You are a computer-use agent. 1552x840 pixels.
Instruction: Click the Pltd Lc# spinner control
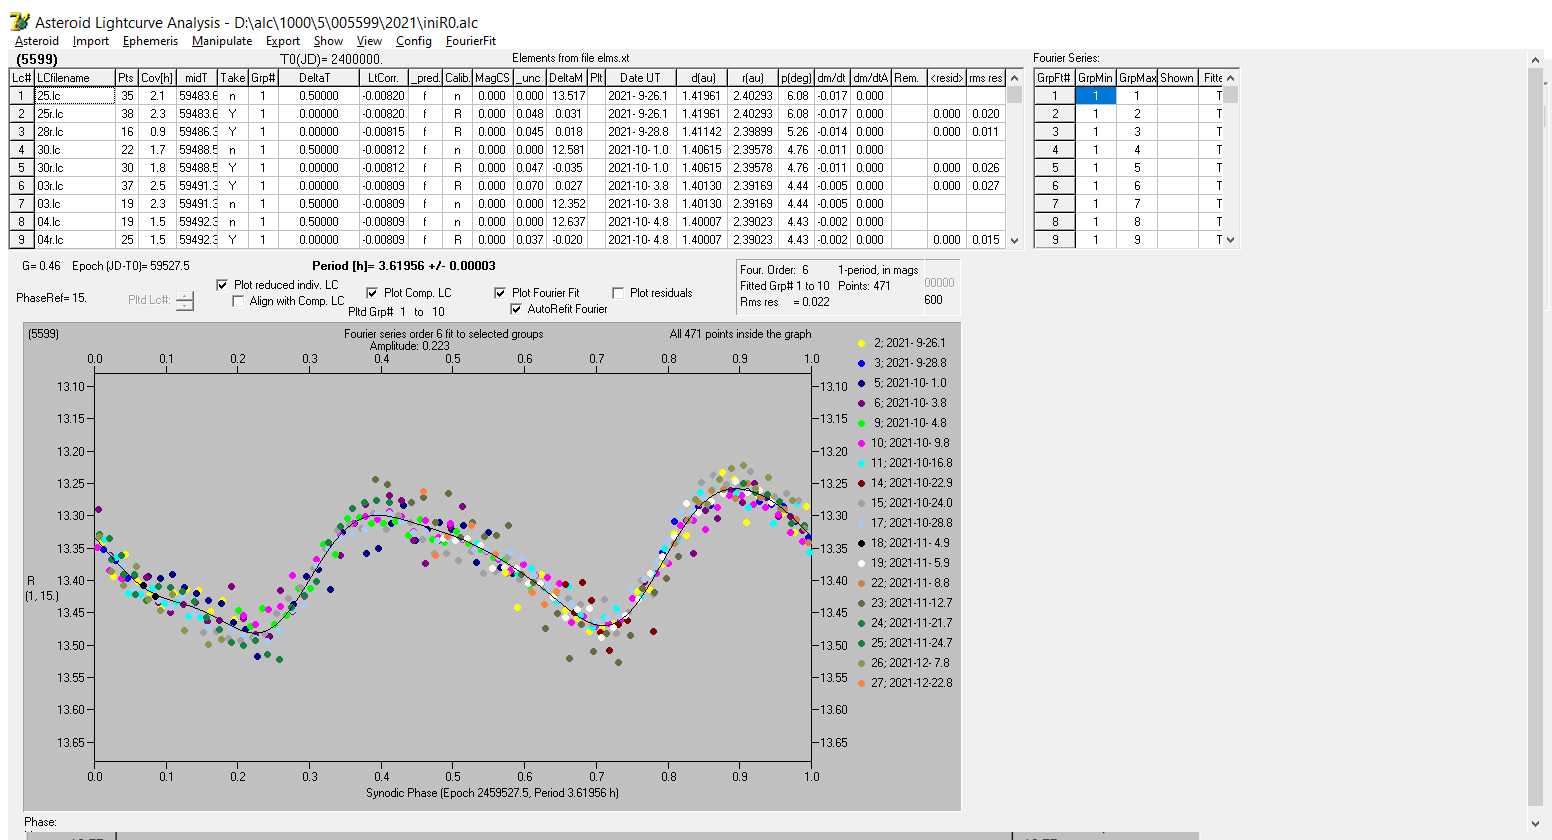[185, 300]
